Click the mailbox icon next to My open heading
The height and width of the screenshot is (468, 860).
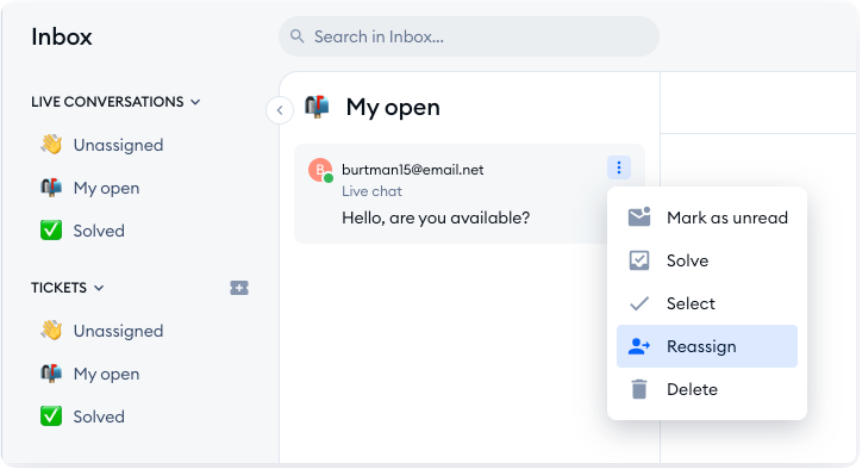[317, 107]
